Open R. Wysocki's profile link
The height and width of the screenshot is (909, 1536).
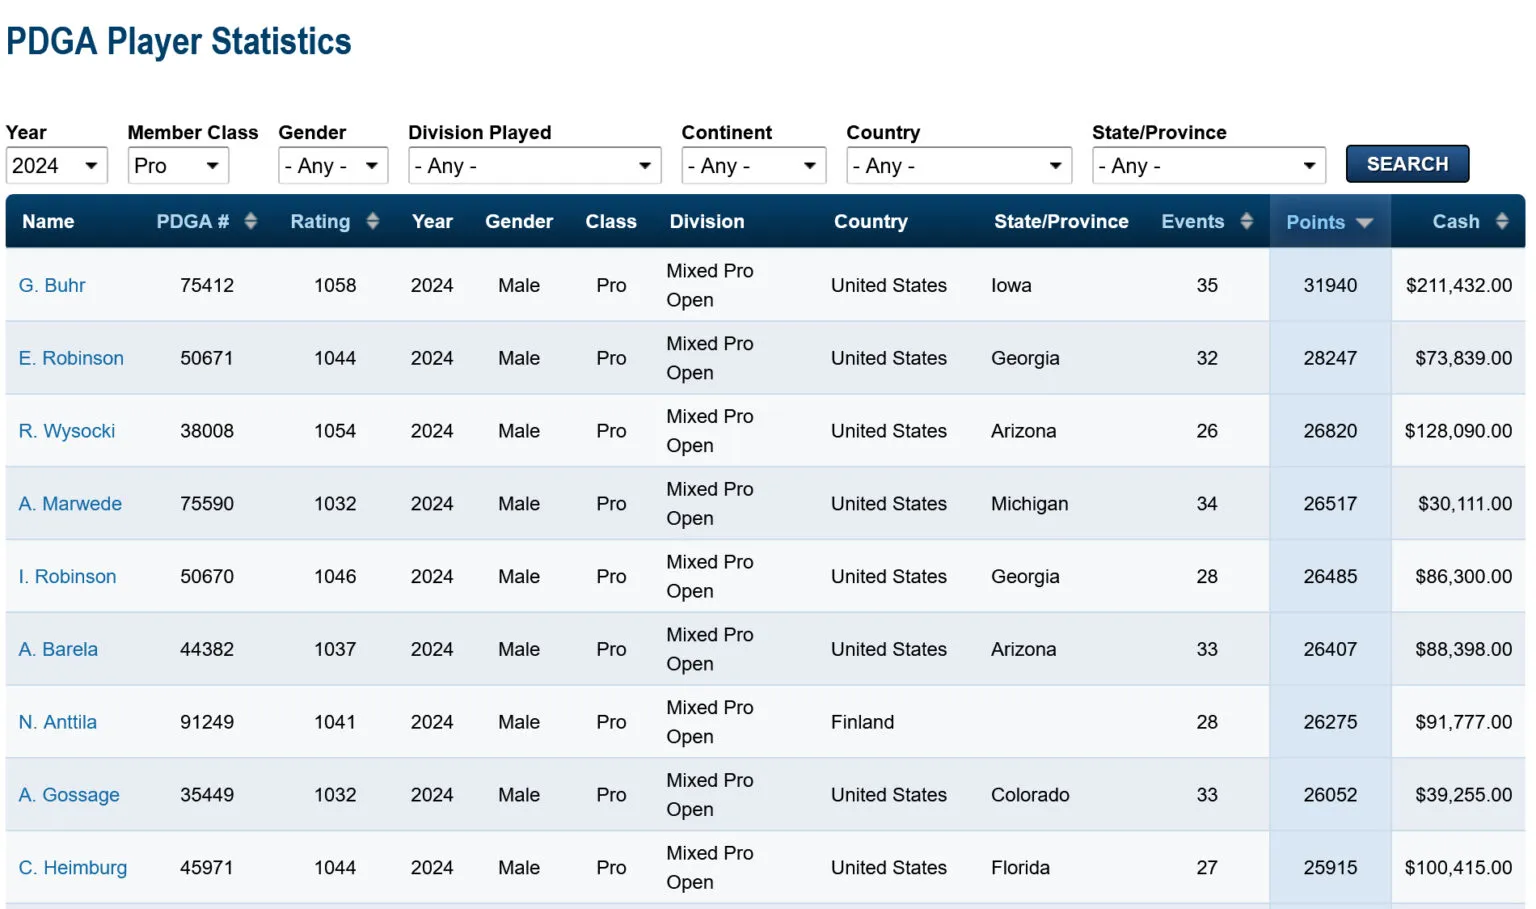[67, 431]
